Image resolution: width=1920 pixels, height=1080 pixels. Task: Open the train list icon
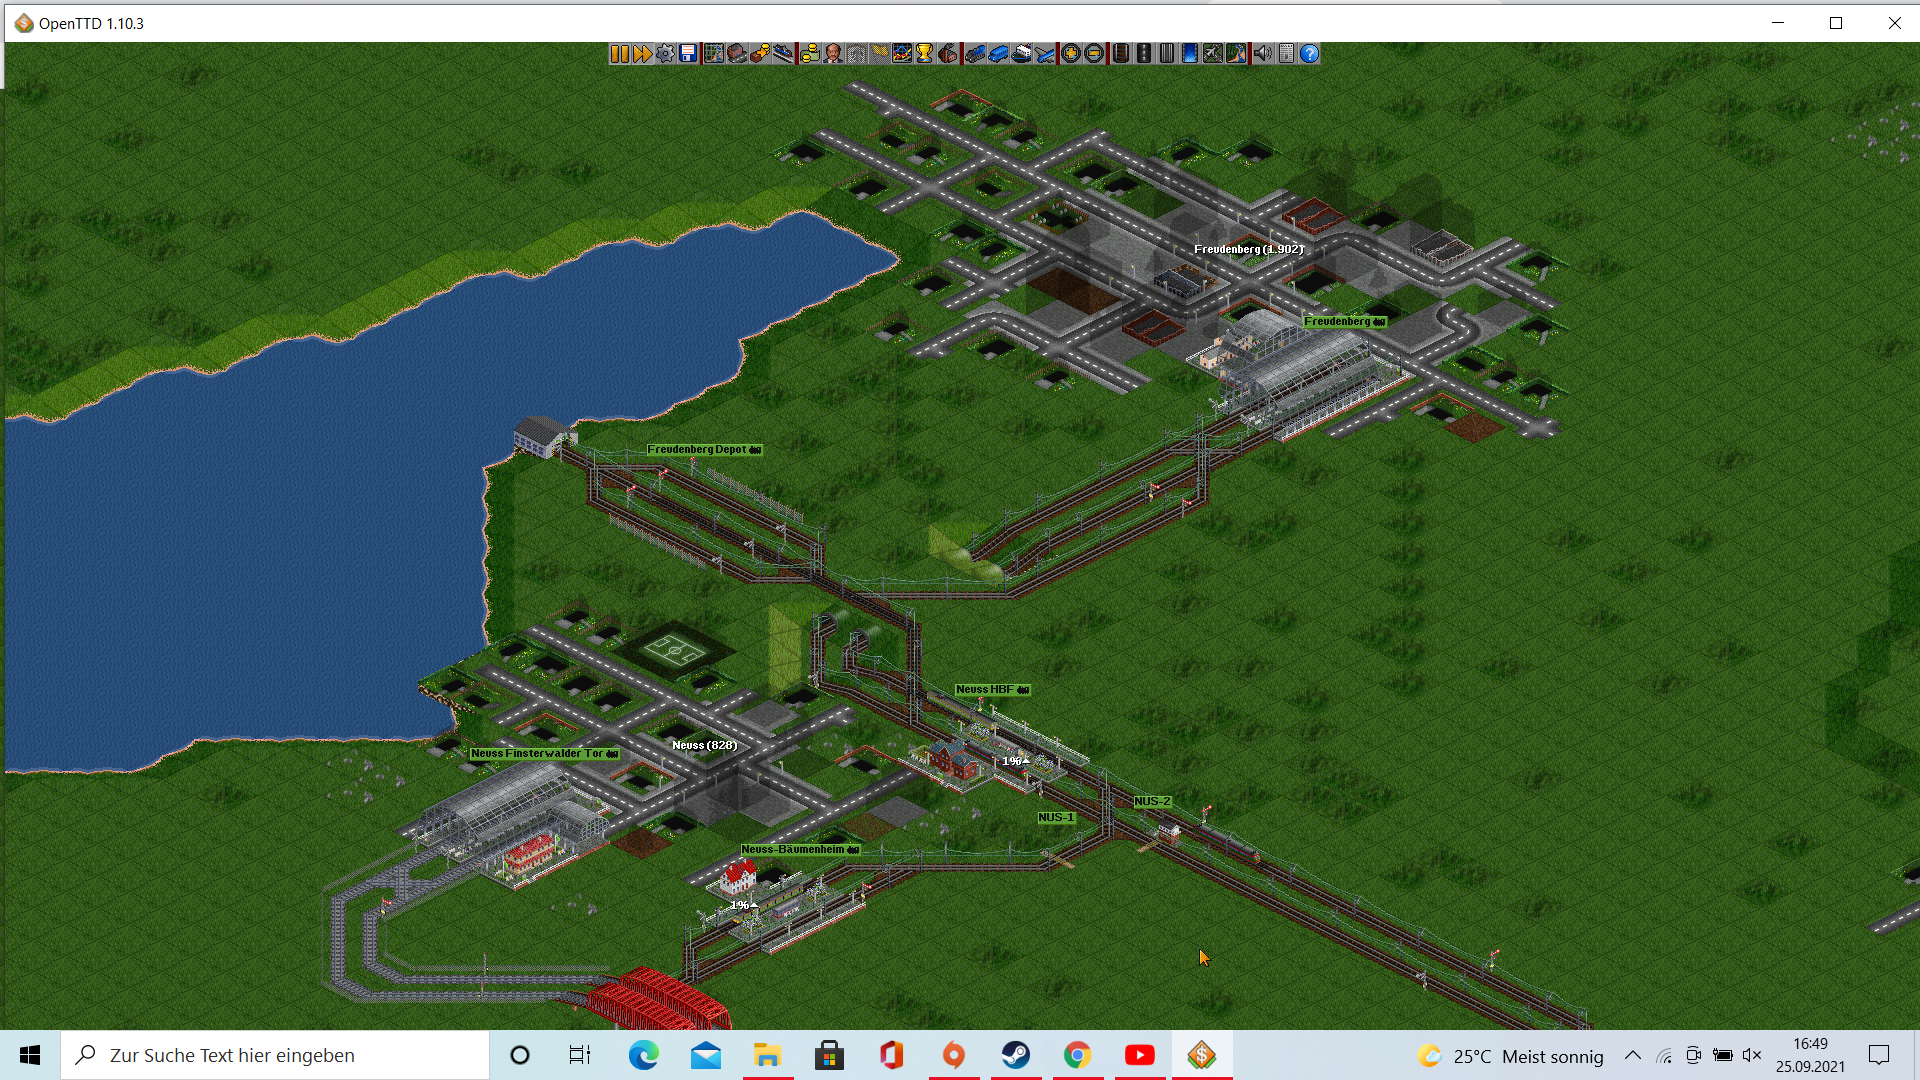coord(975,54)
